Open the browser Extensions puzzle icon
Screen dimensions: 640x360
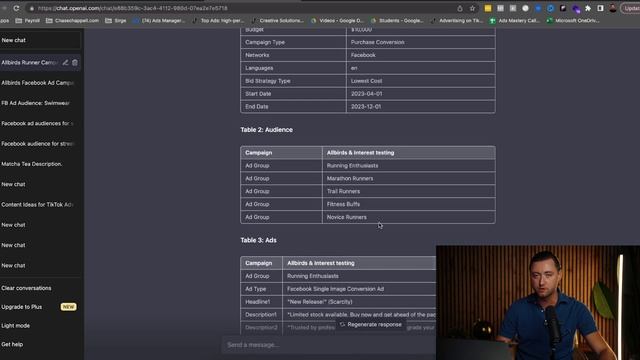click(588, 8)
